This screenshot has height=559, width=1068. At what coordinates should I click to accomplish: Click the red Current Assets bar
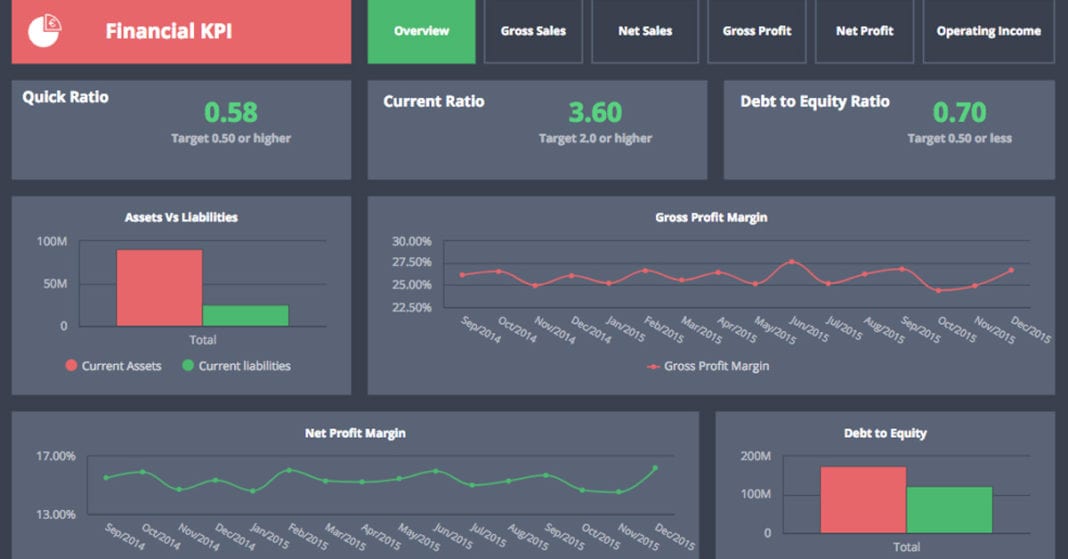[x=159, y=288]
